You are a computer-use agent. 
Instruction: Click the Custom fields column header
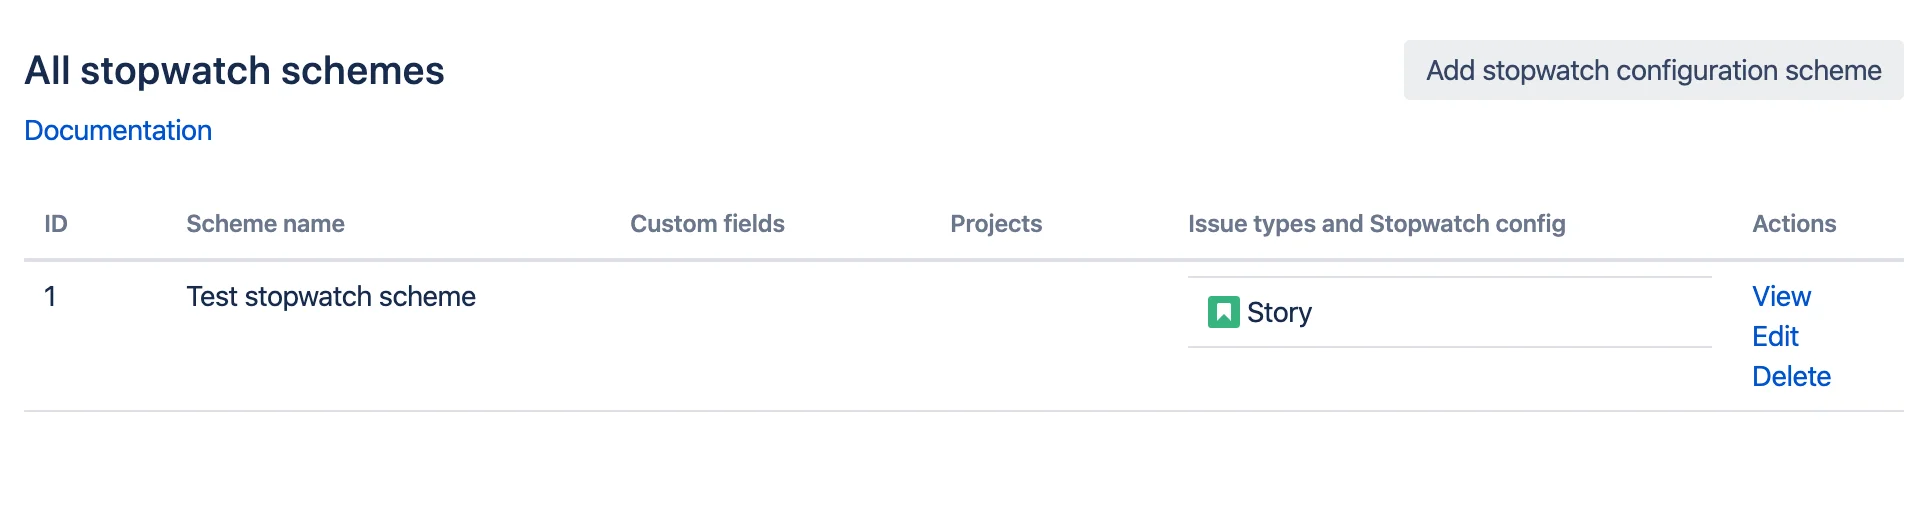pyautogui.click(x=707, y=224)
